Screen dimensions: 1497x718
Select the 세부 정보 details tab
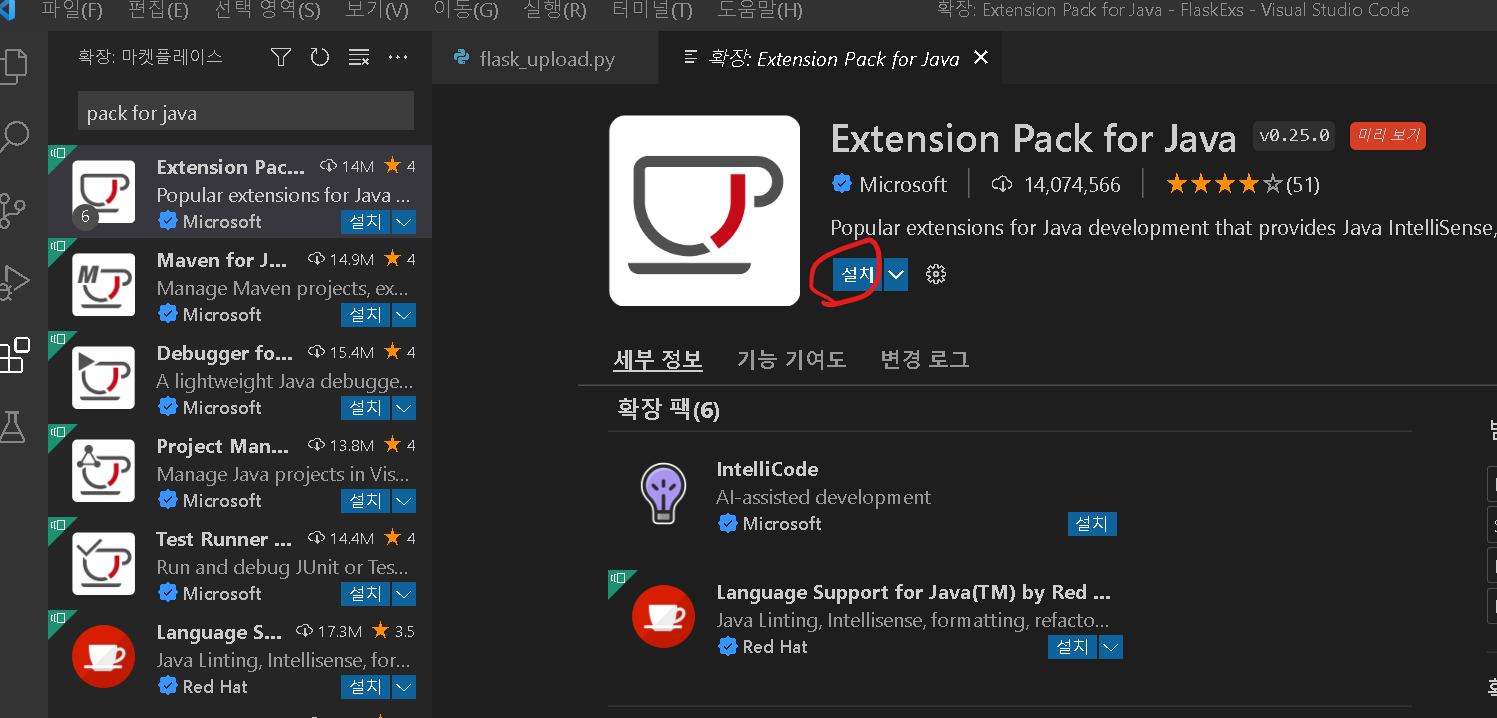tap(657, 360)
